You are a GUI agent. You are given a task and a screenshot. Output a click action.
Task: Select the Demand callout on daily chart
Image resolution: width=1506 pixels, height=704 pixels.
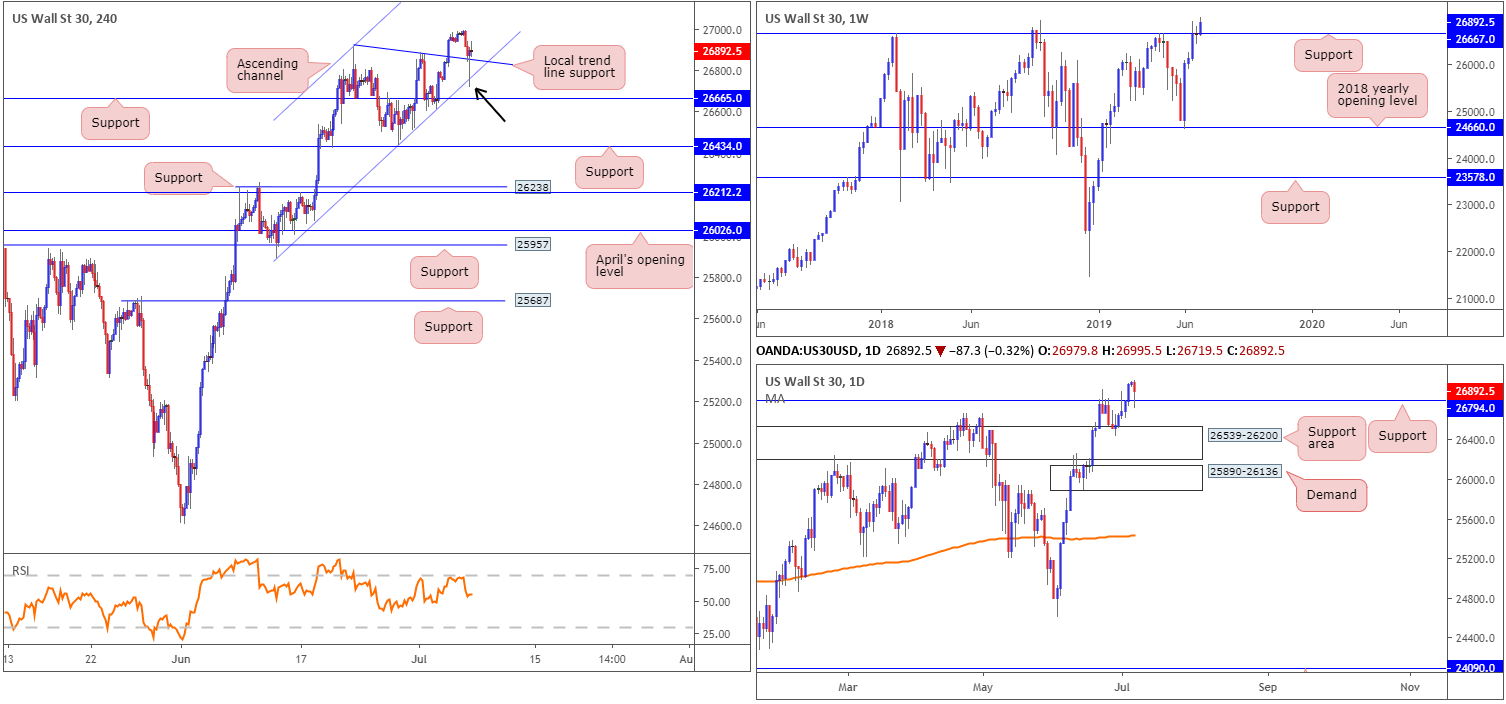(1332, 494)
